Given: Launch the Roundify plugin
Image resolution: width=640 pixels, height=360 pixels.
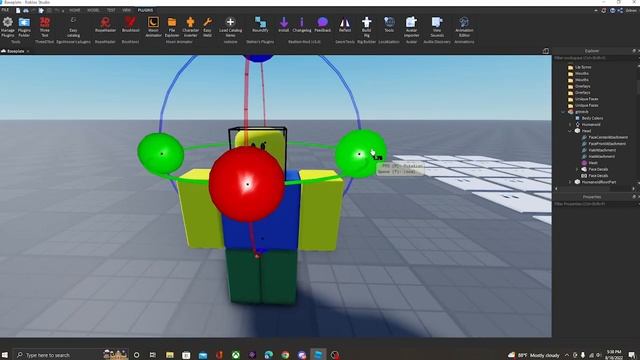Looking at the screenshot, I should point(260,25).
